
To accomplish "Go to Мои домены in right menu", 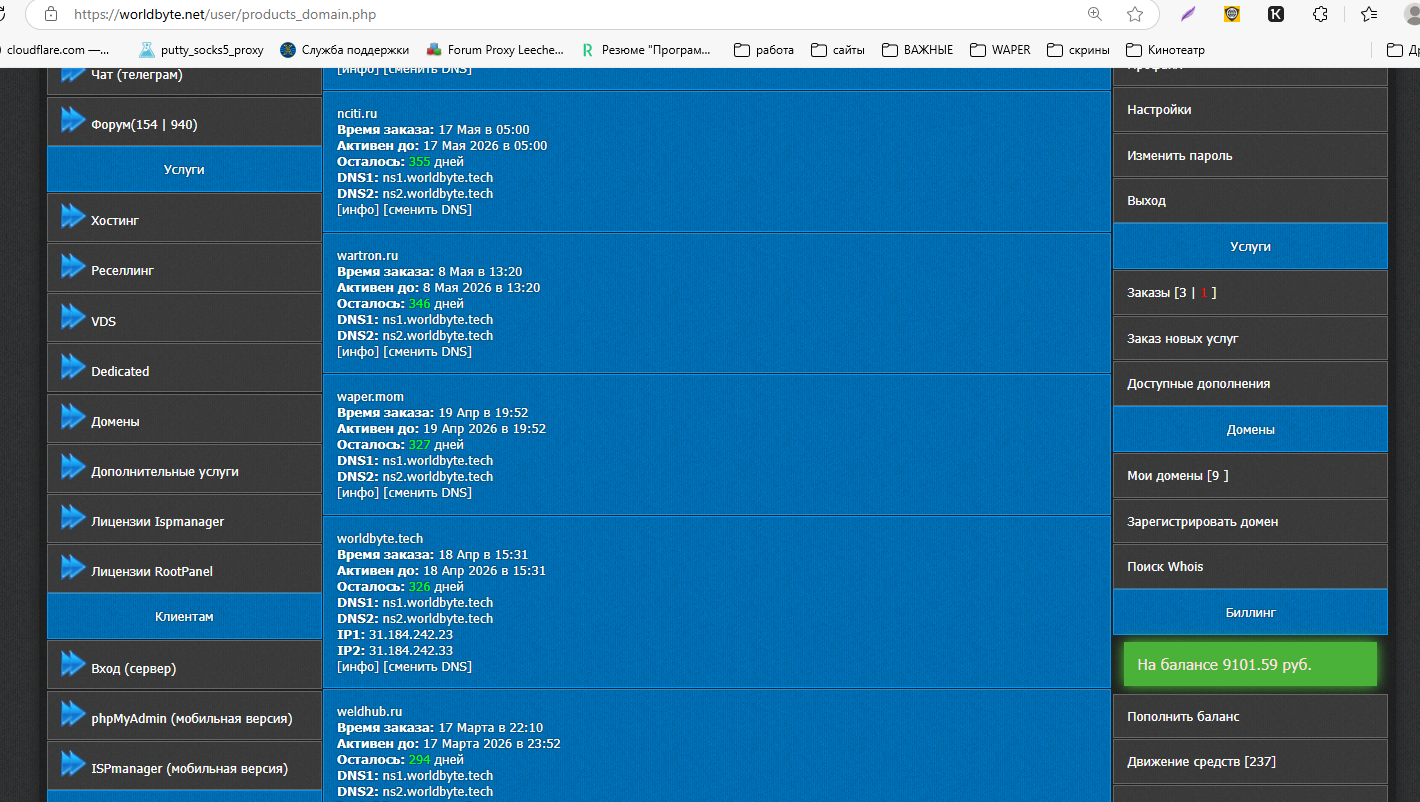I will point(1177,476).
